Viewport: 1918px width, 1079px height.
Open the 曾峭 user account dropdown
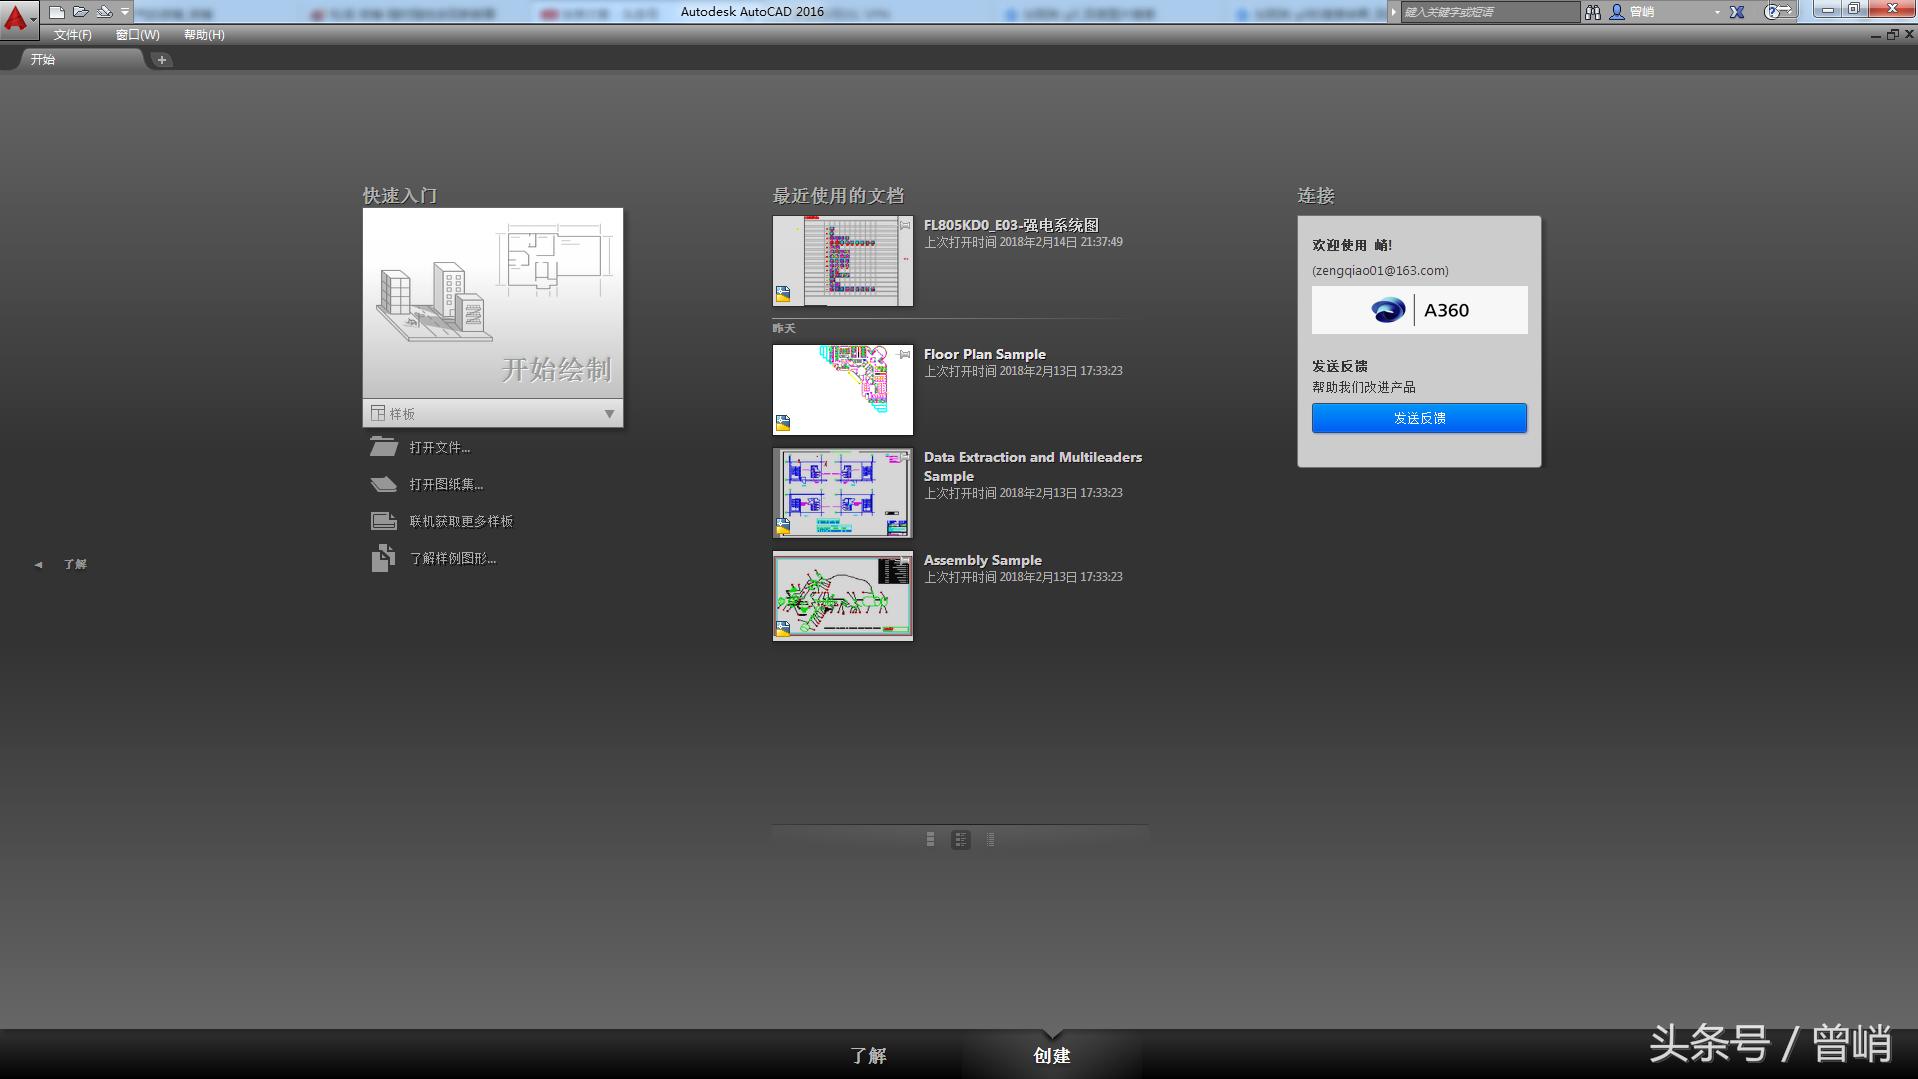1665,12
